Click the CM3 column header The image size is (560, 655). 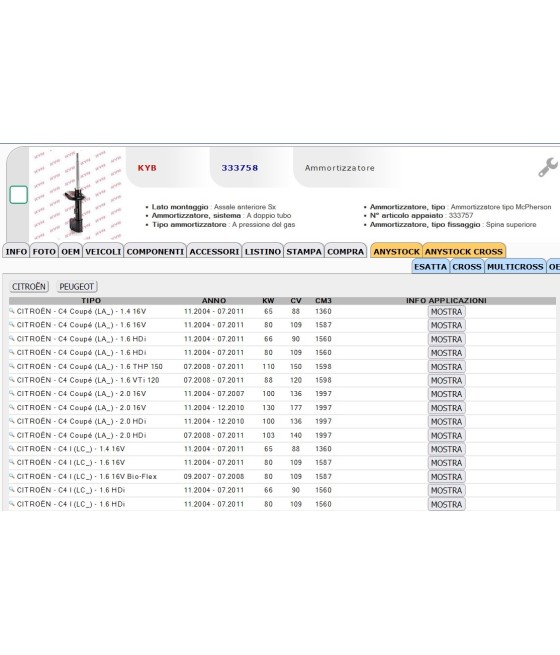323,301
